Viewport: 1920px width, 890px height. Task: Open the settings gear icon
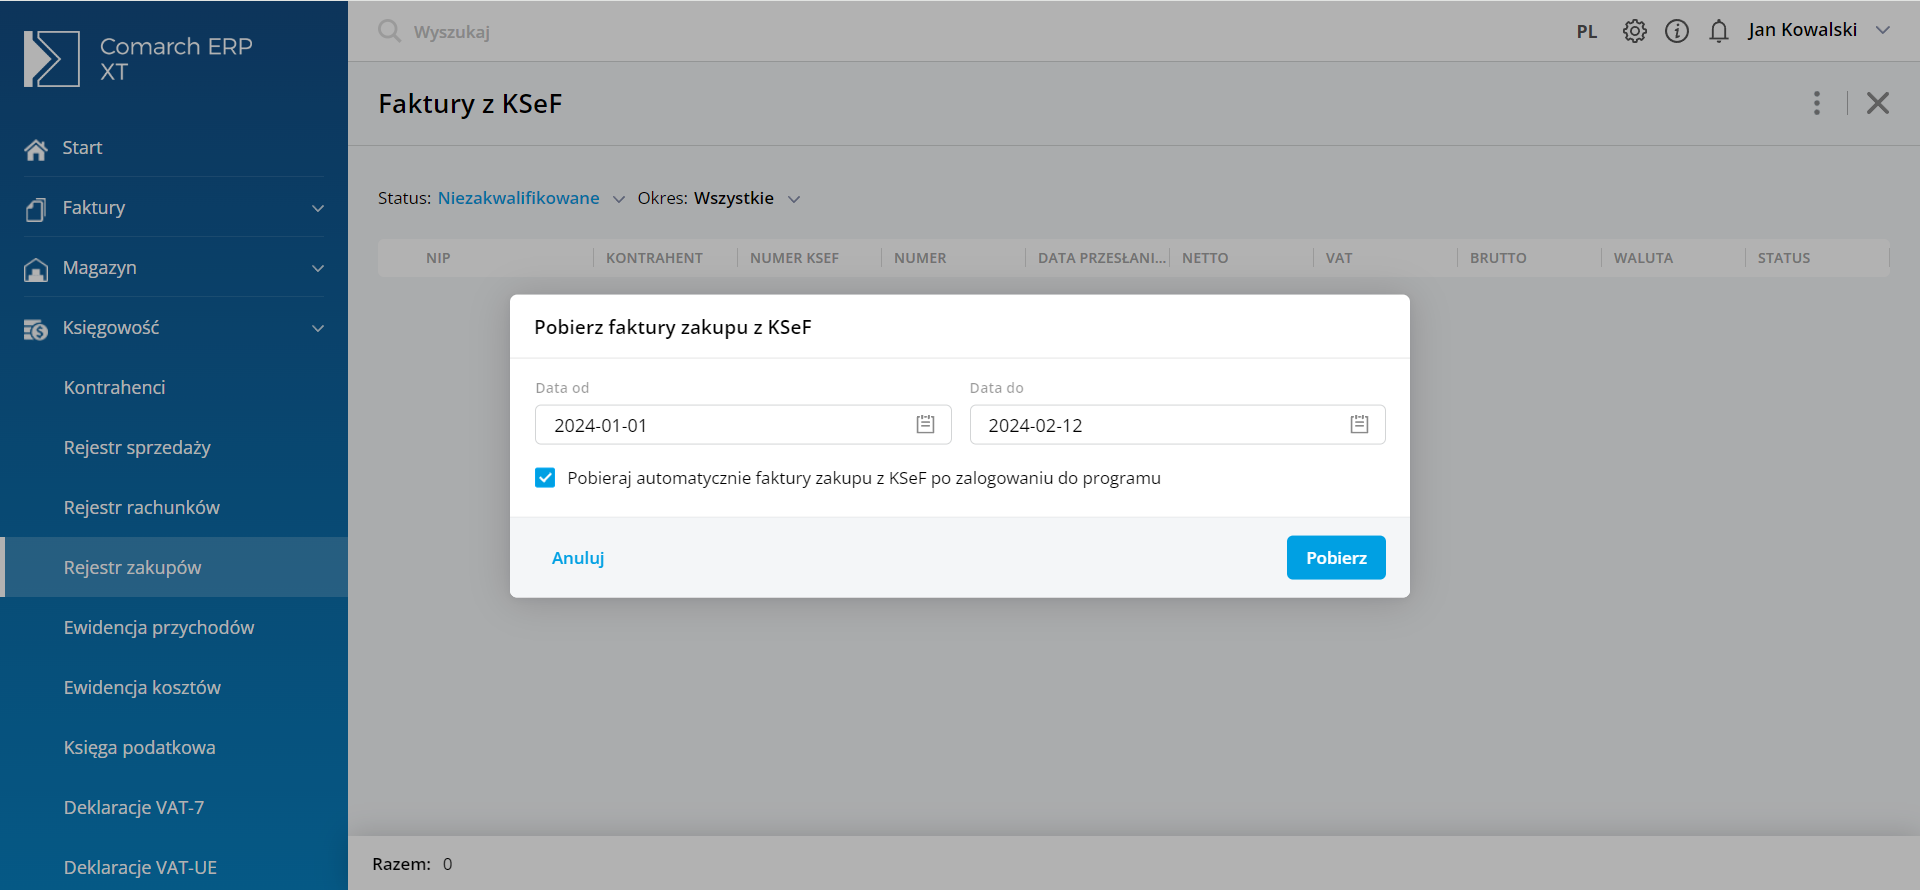pyautogui.click(x=1634, y=31)
